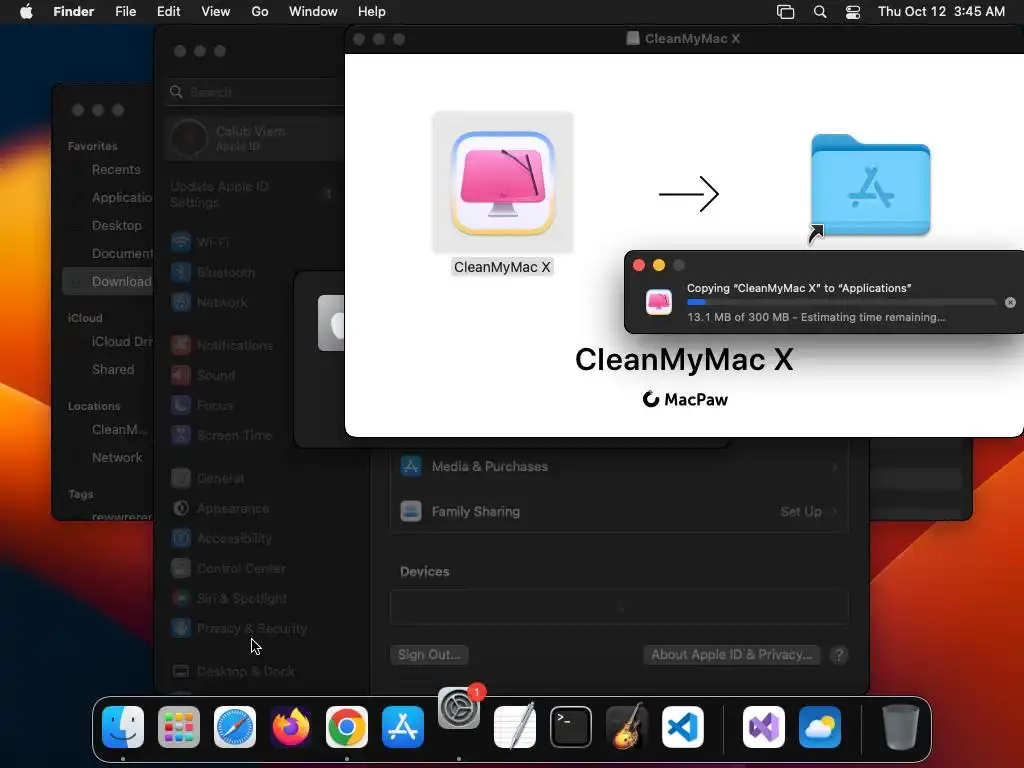Viewport: 1024px width, 768px height.
Task: Click the Applications folder shortcut icon
Action: pos(870,186)
